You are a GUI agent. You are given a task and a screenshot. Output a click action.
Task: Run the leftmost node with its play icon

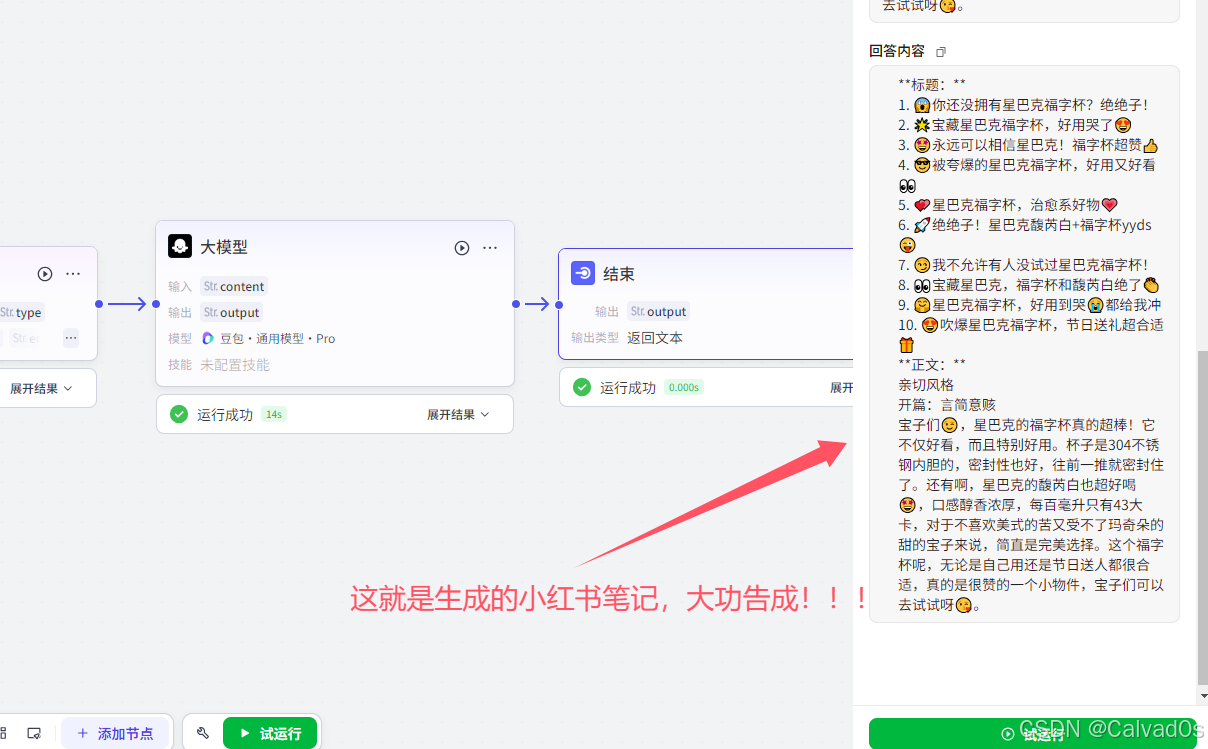(x=45, y=273)
